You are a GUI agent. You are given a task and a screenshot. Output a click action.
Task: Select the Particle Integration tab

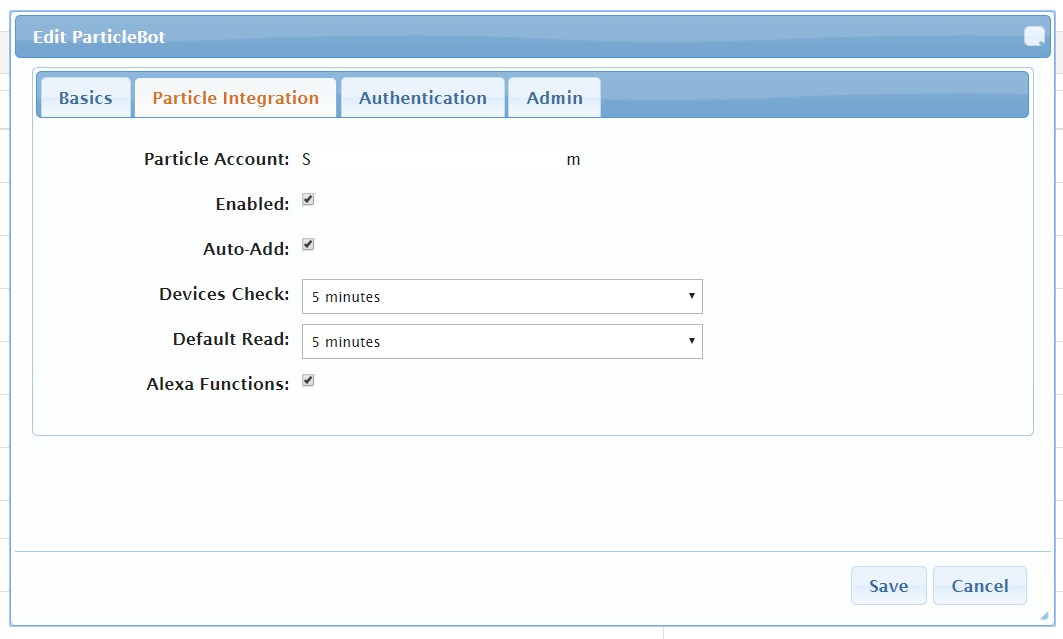(235, 98)
